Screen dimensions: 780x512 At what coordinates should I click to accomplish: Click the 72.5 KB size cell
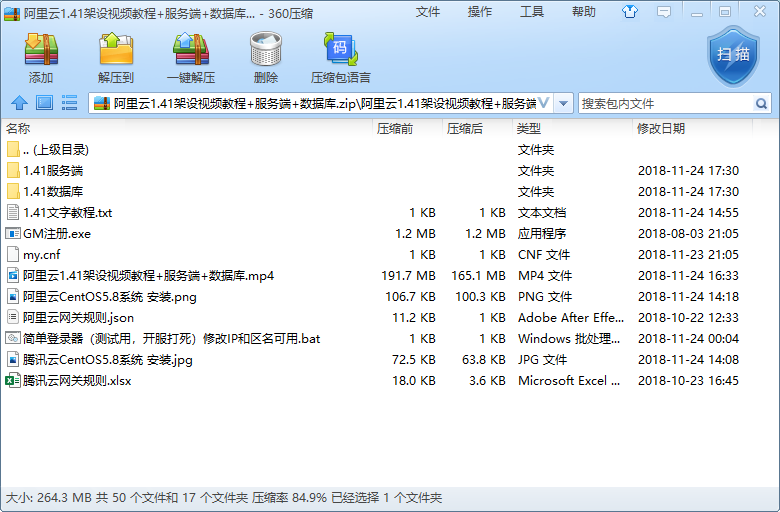click(413, 360)
